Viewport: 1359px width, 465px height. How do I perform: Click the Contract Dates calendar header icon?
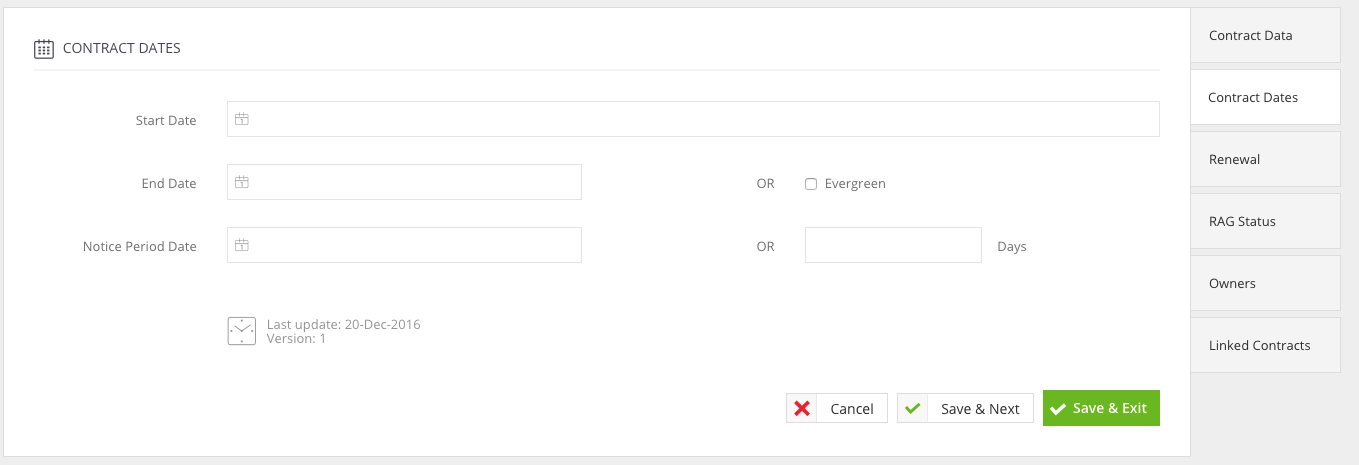pyautogui.click(x=44, y=48)
